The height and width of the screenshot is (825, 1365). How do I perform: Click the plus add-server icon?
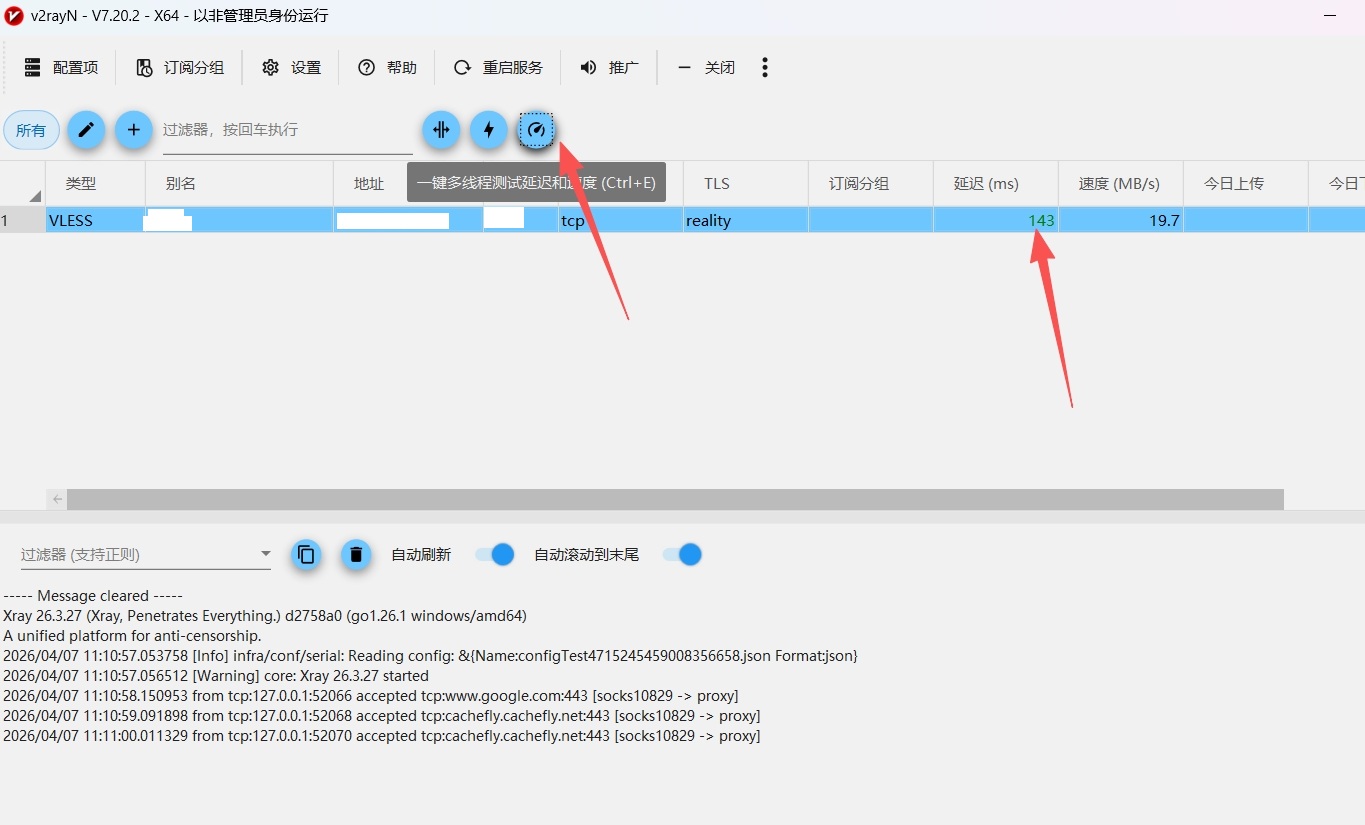(x=133, y=130)
